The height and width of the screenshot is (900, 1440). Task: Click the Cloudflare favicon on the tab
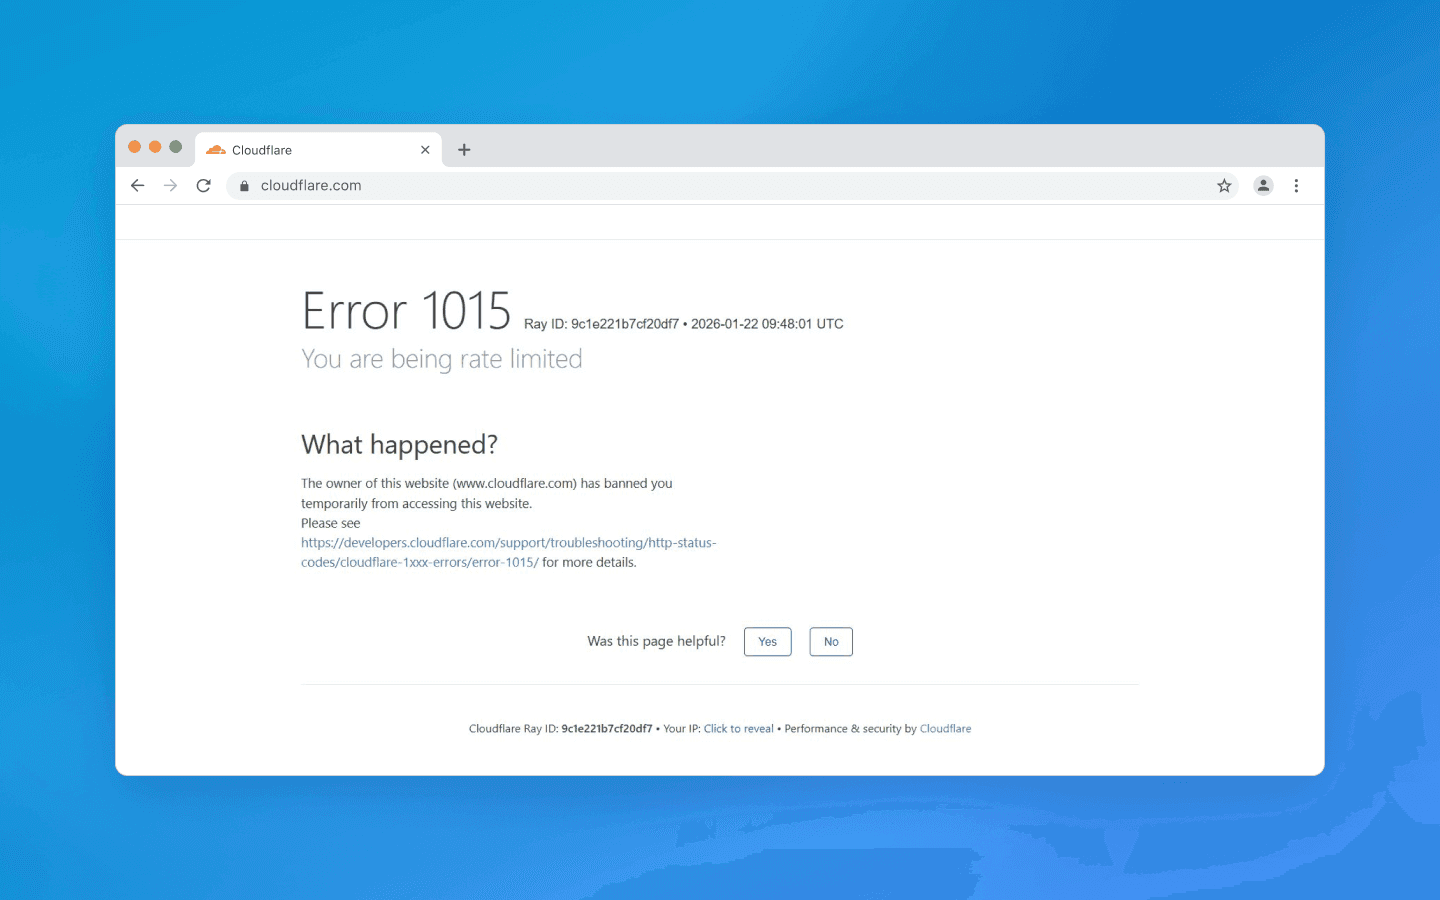215,149
